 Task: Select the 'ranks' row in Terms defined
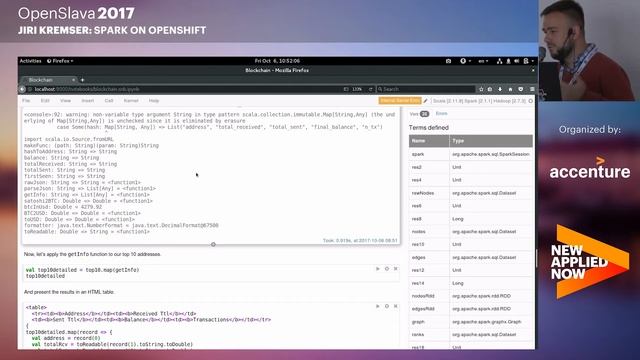coord(471,335)
